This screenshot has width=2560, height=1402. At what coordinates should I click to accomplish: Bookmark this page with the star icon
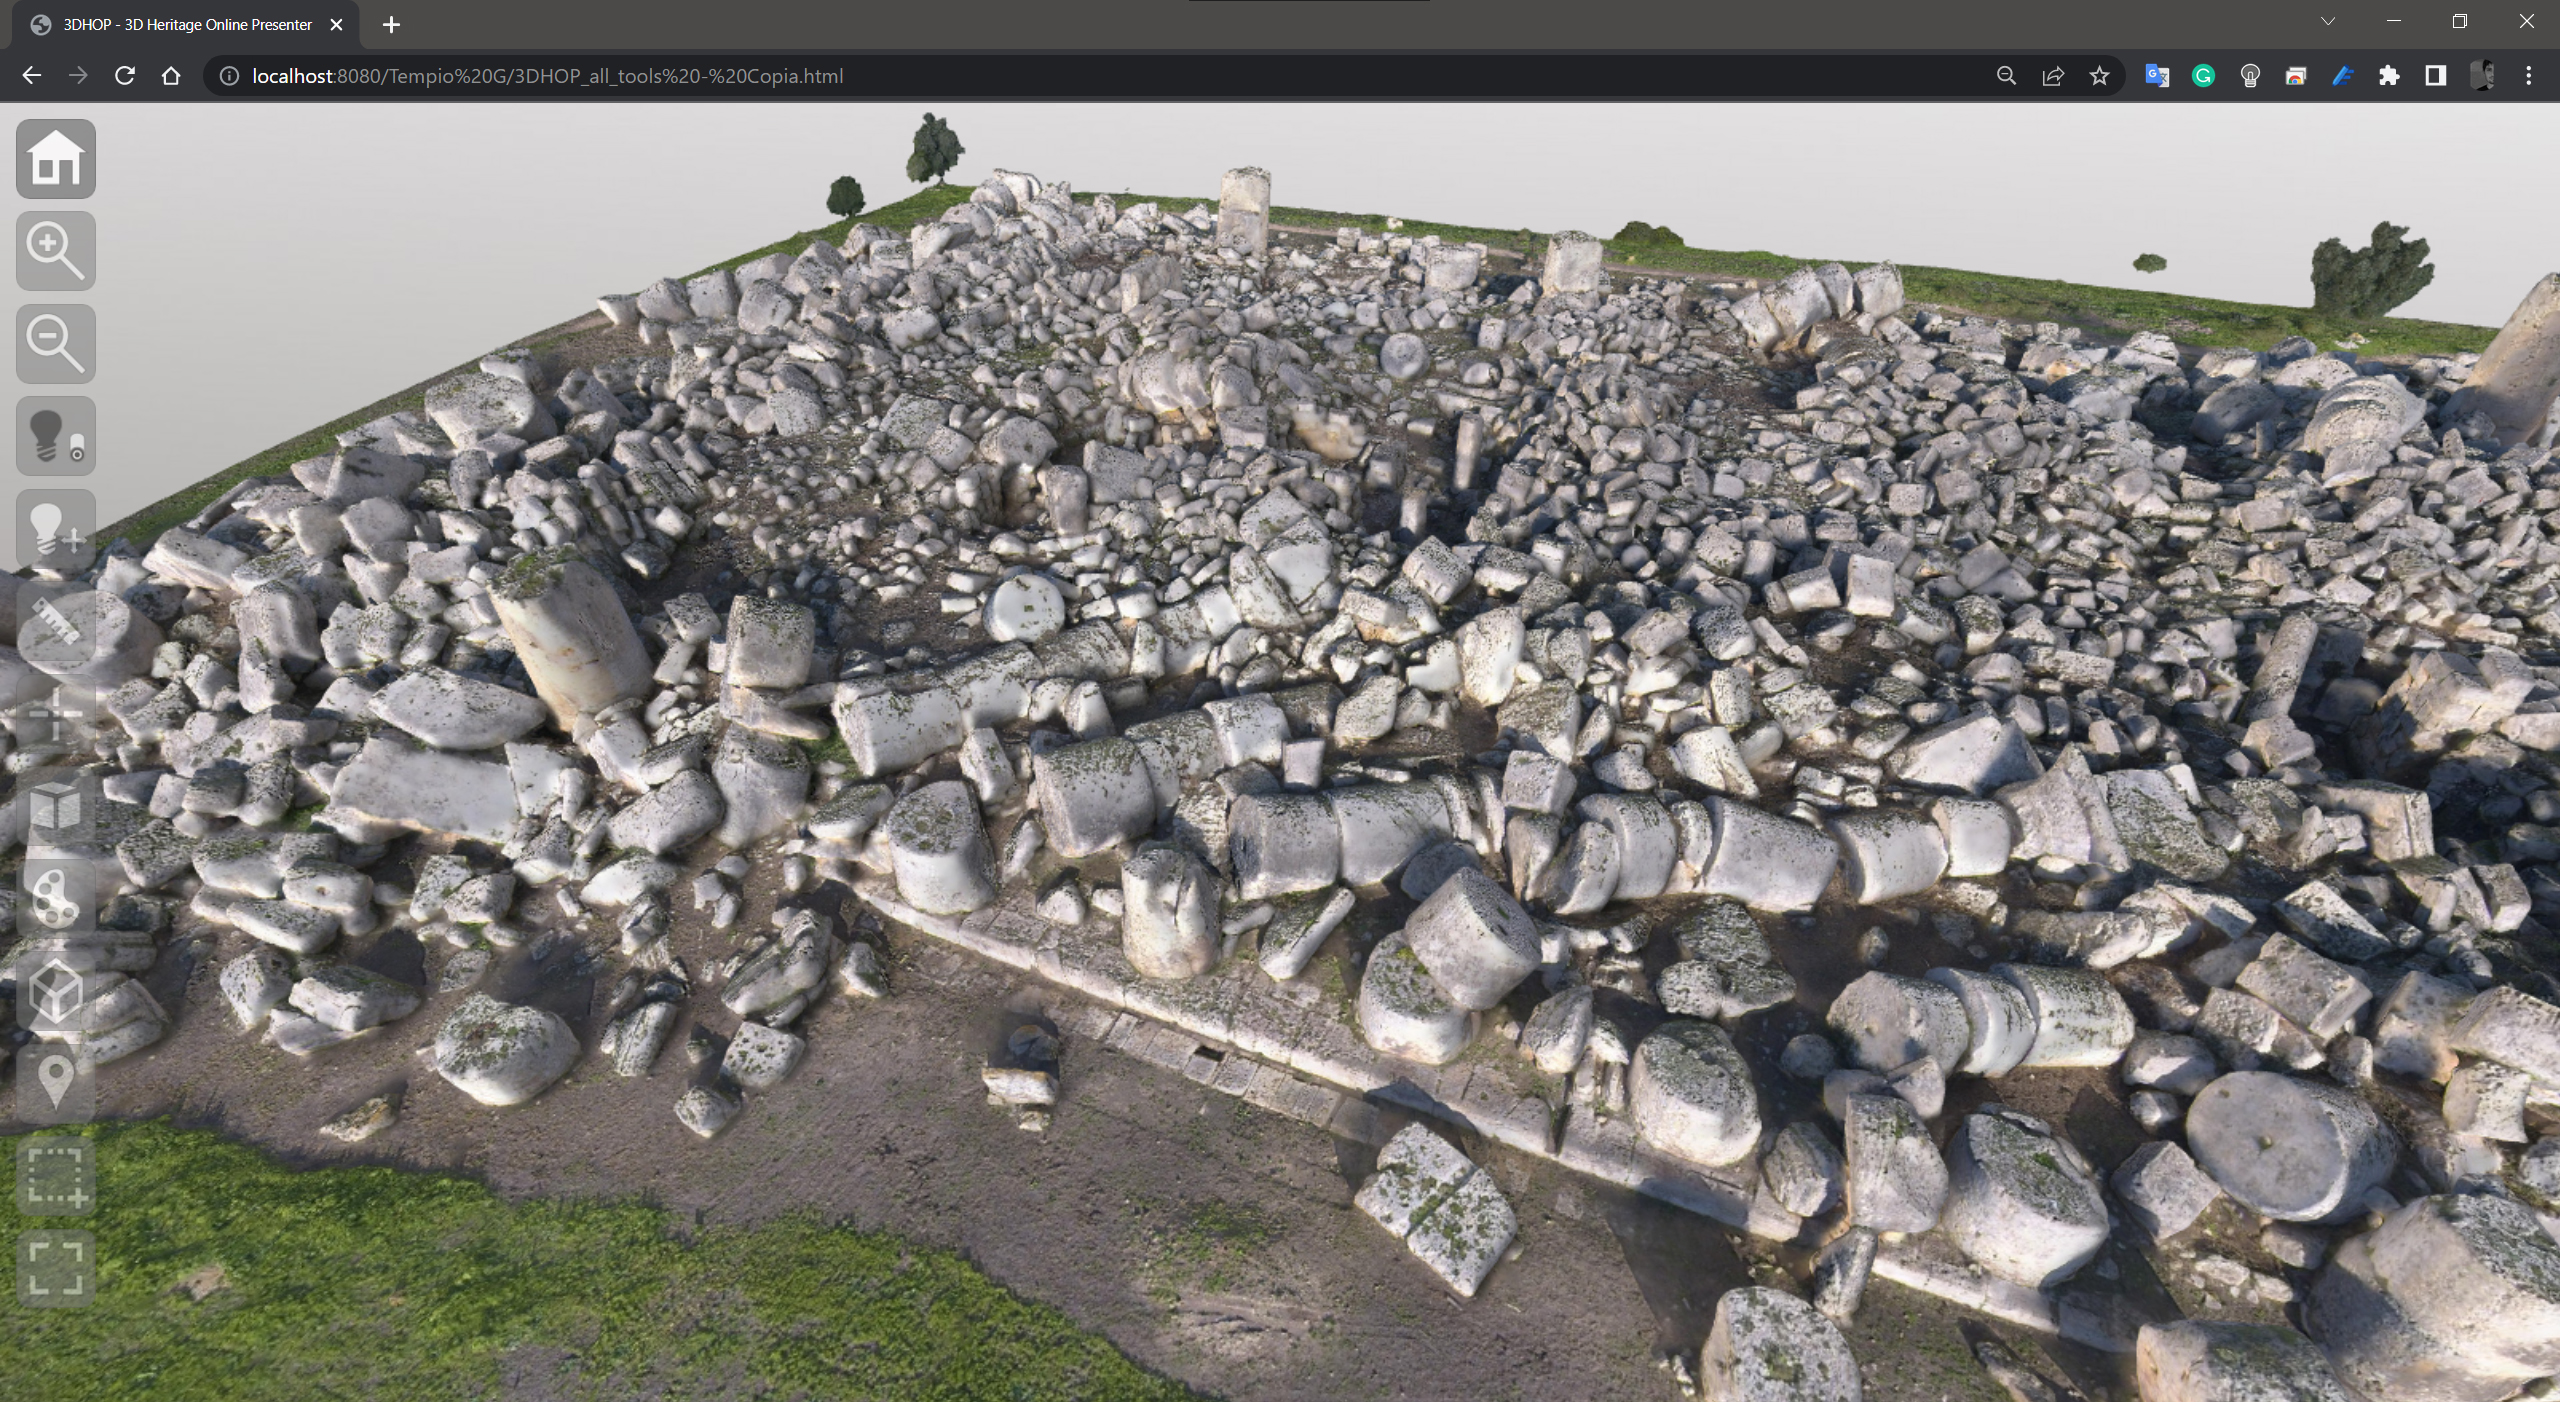[2099, 76]
